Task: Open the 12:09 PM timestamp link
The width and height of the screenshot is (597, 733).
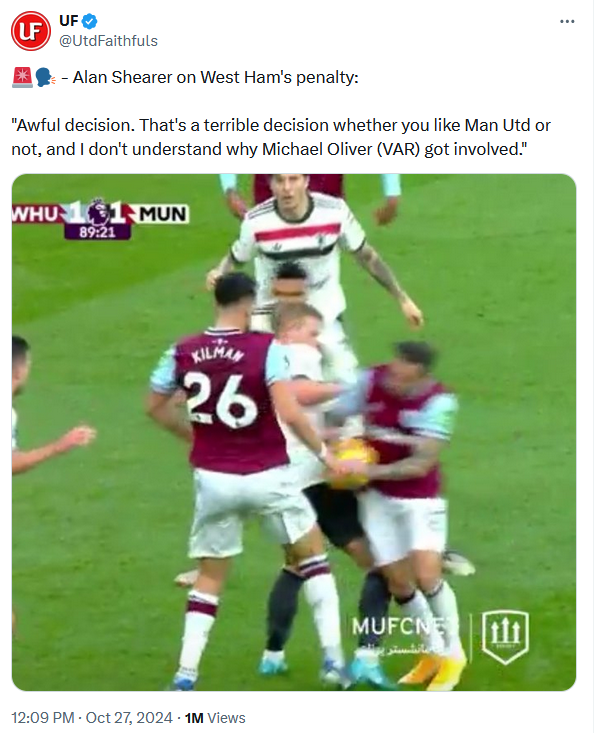Action: tap(43, 718)
